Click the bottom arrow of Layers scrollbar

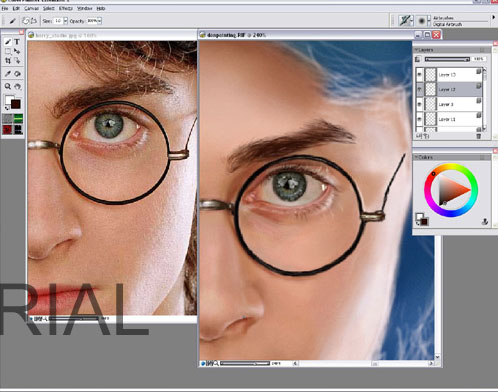coord(484,128)
